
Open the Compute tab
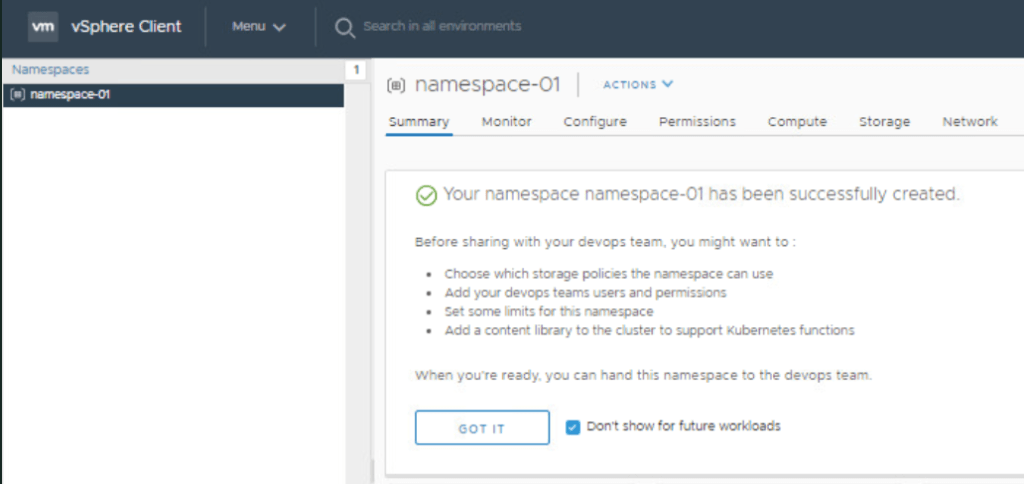pos(797,122)
